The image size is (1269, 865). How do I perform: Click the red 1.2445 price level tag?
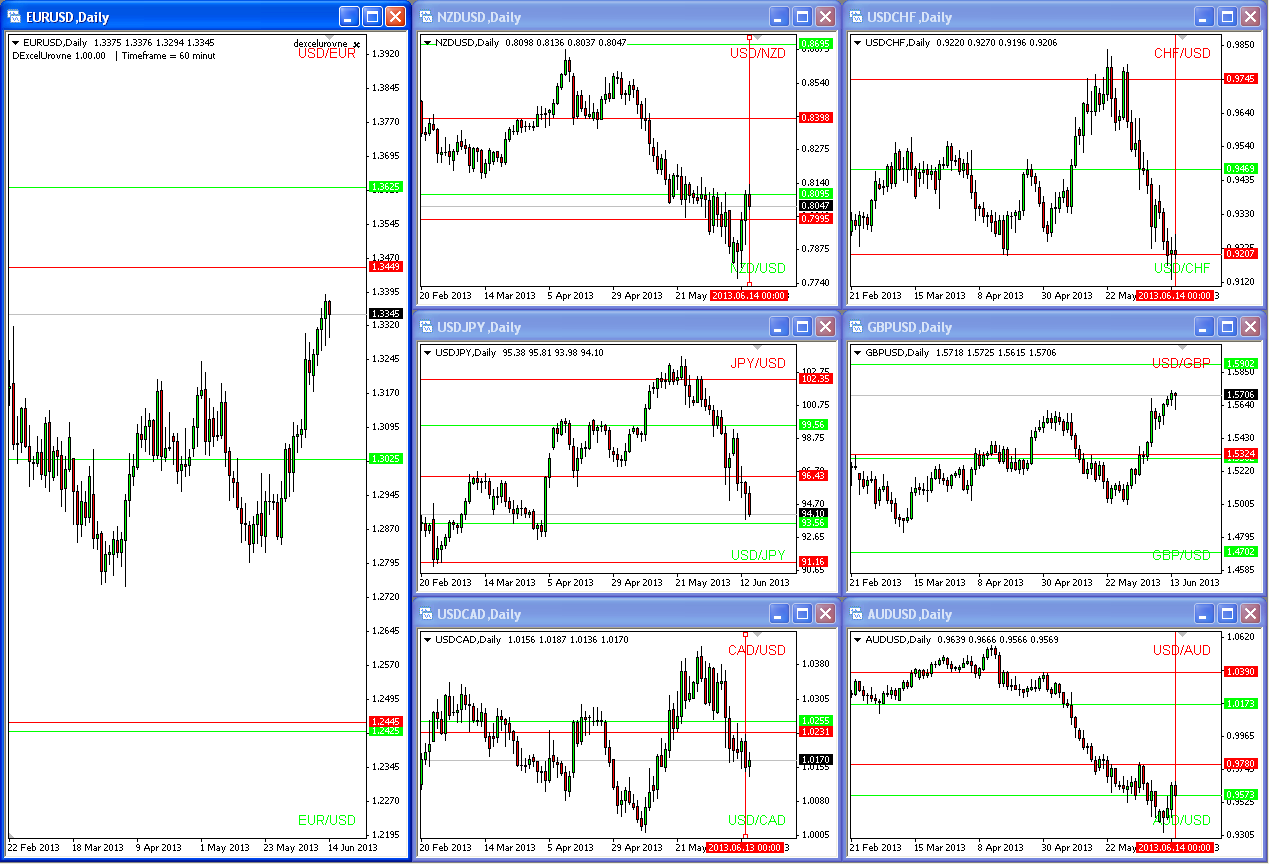click(385, 722)
